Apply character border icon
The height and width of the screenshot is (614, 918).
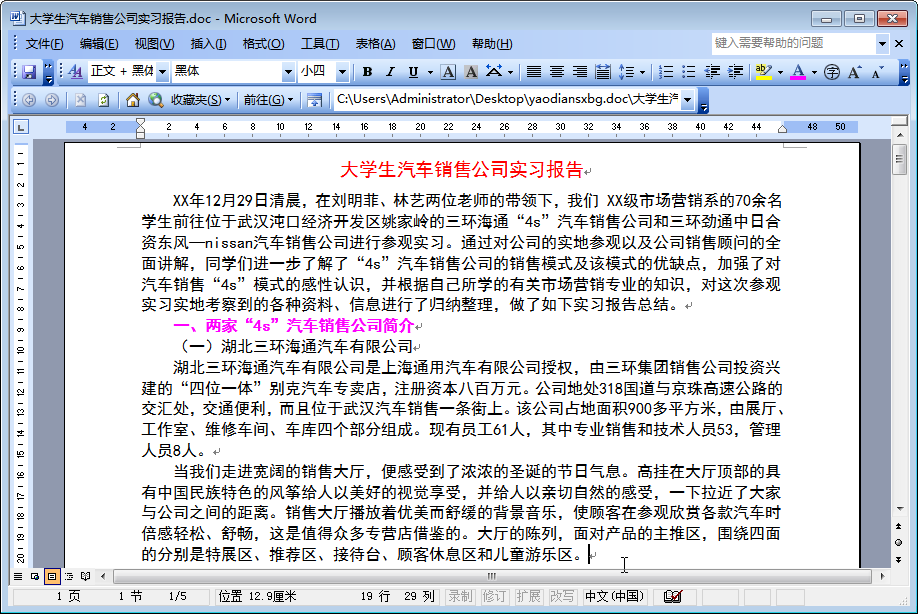[x=448, y=72]
